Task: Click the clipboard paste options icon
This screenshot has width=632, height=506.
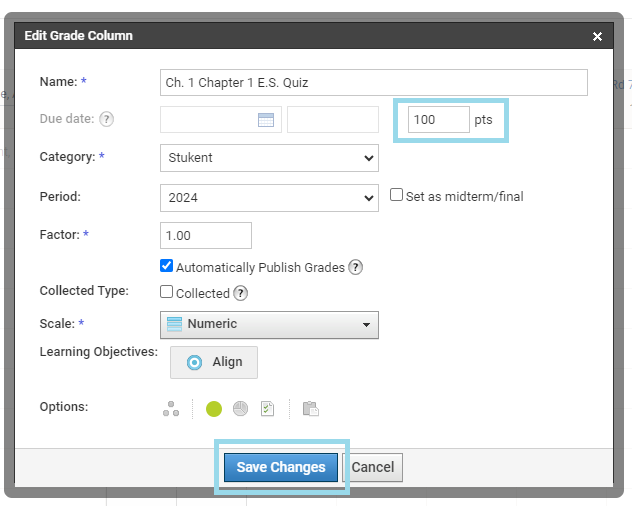Action: [x=310, y=408]
